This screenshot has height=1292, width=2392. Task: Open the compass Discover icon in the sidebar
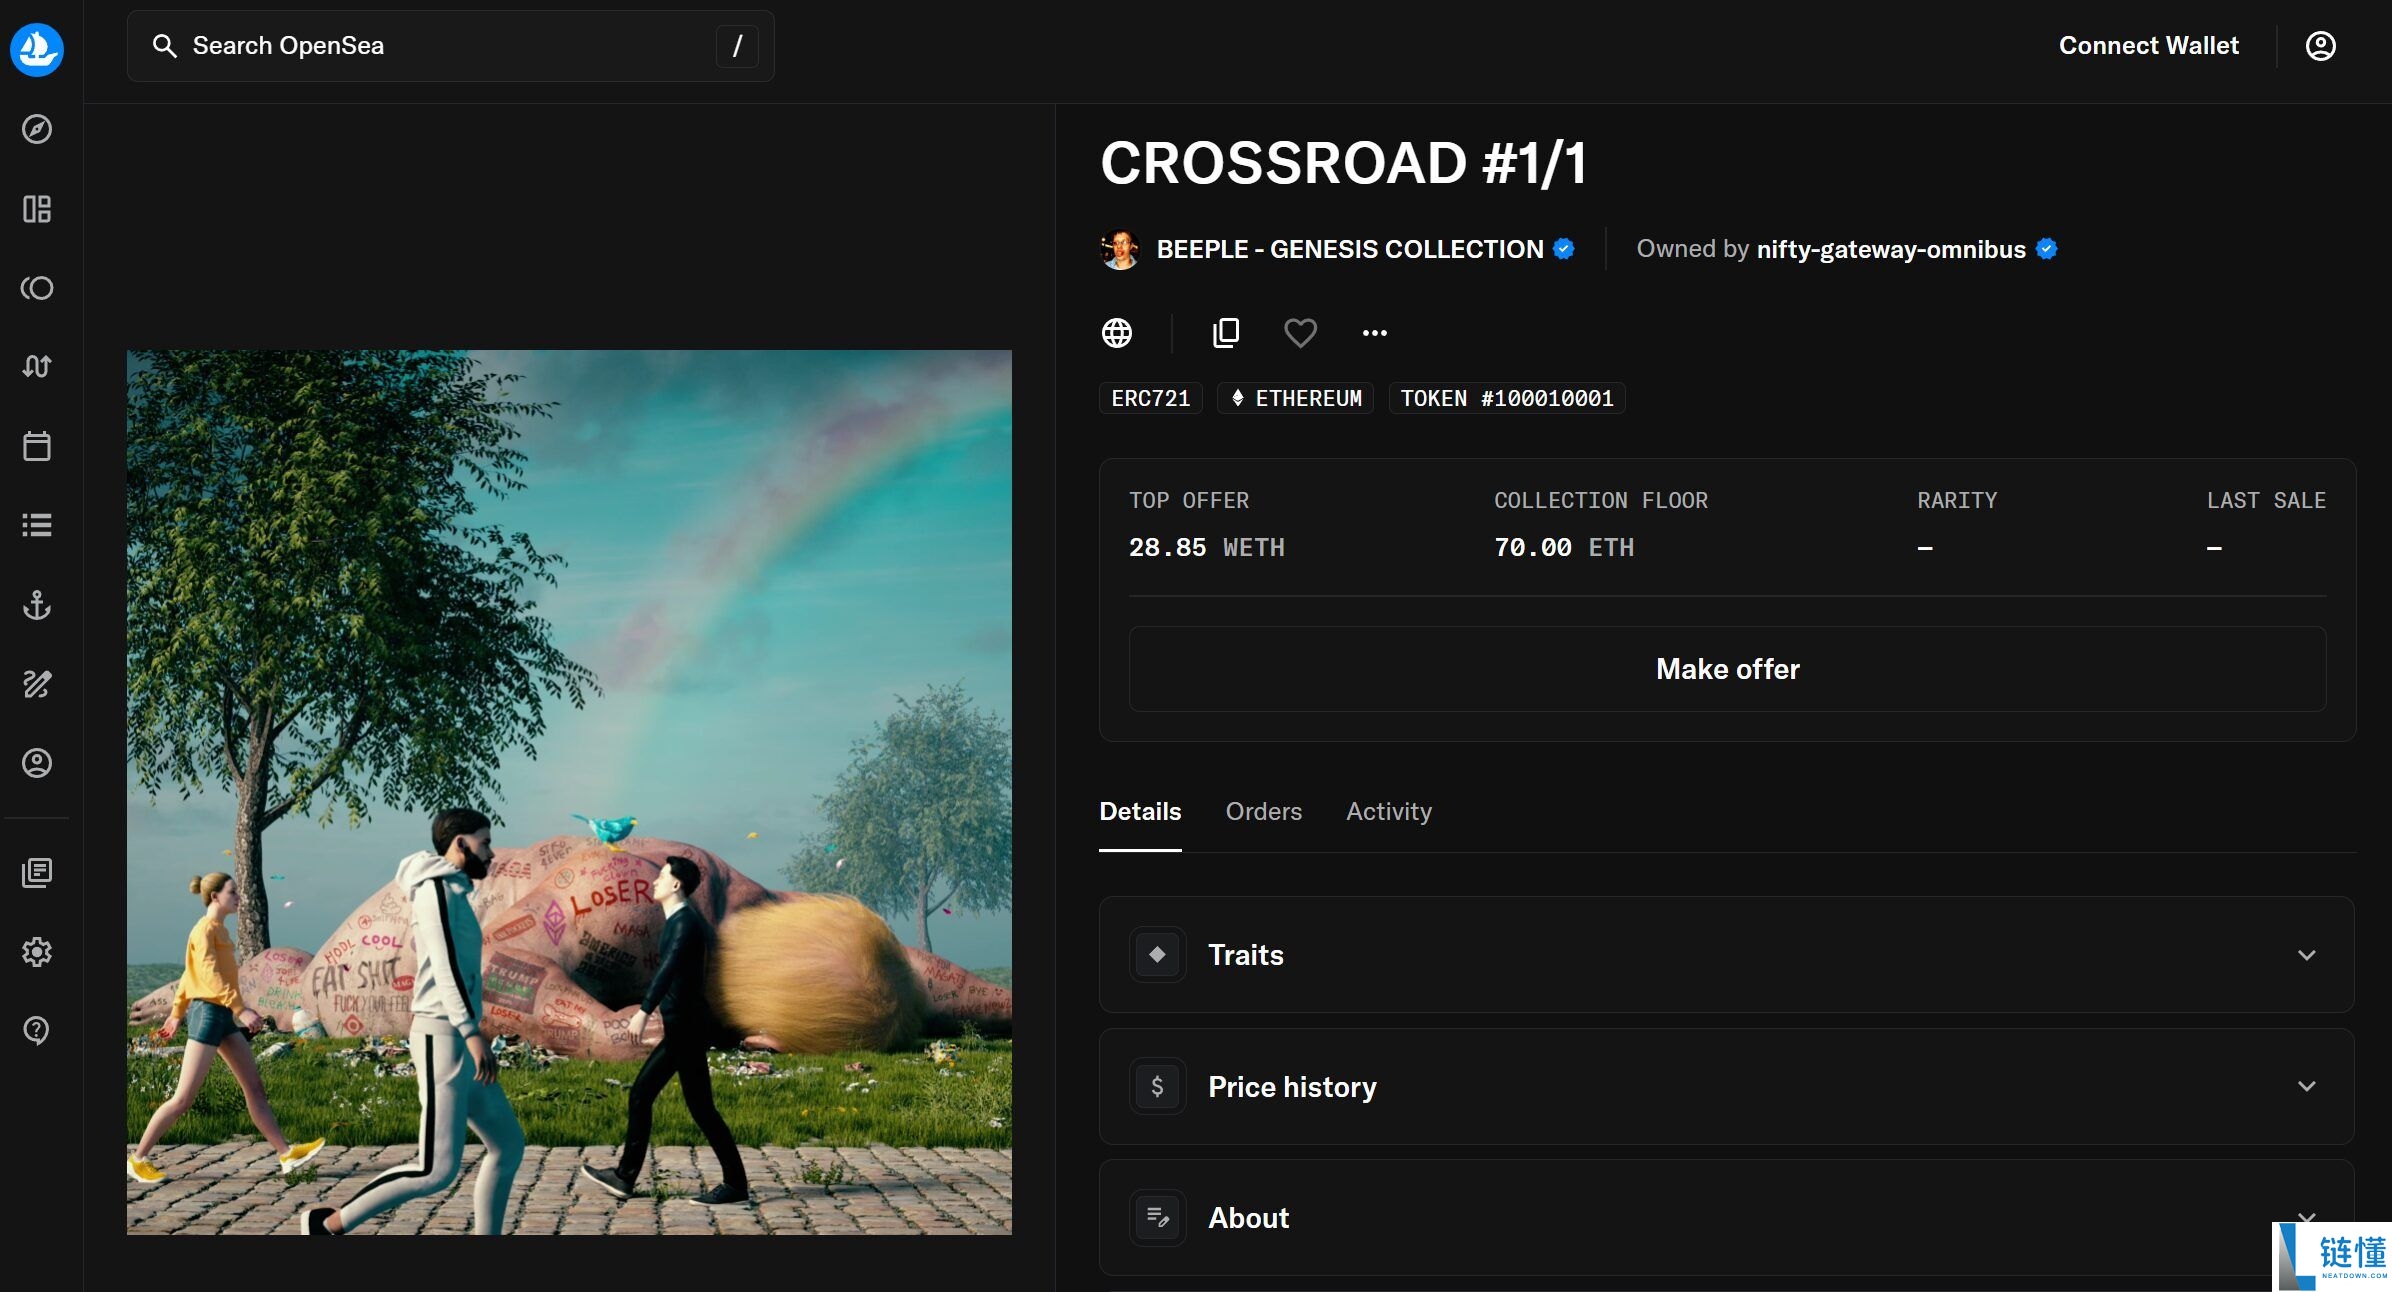tap(37, 129)
